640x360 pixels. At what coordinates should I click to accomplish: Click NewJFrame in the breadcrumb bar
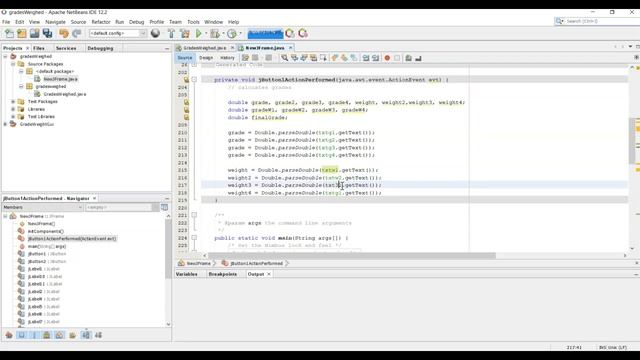pos(199,264)
